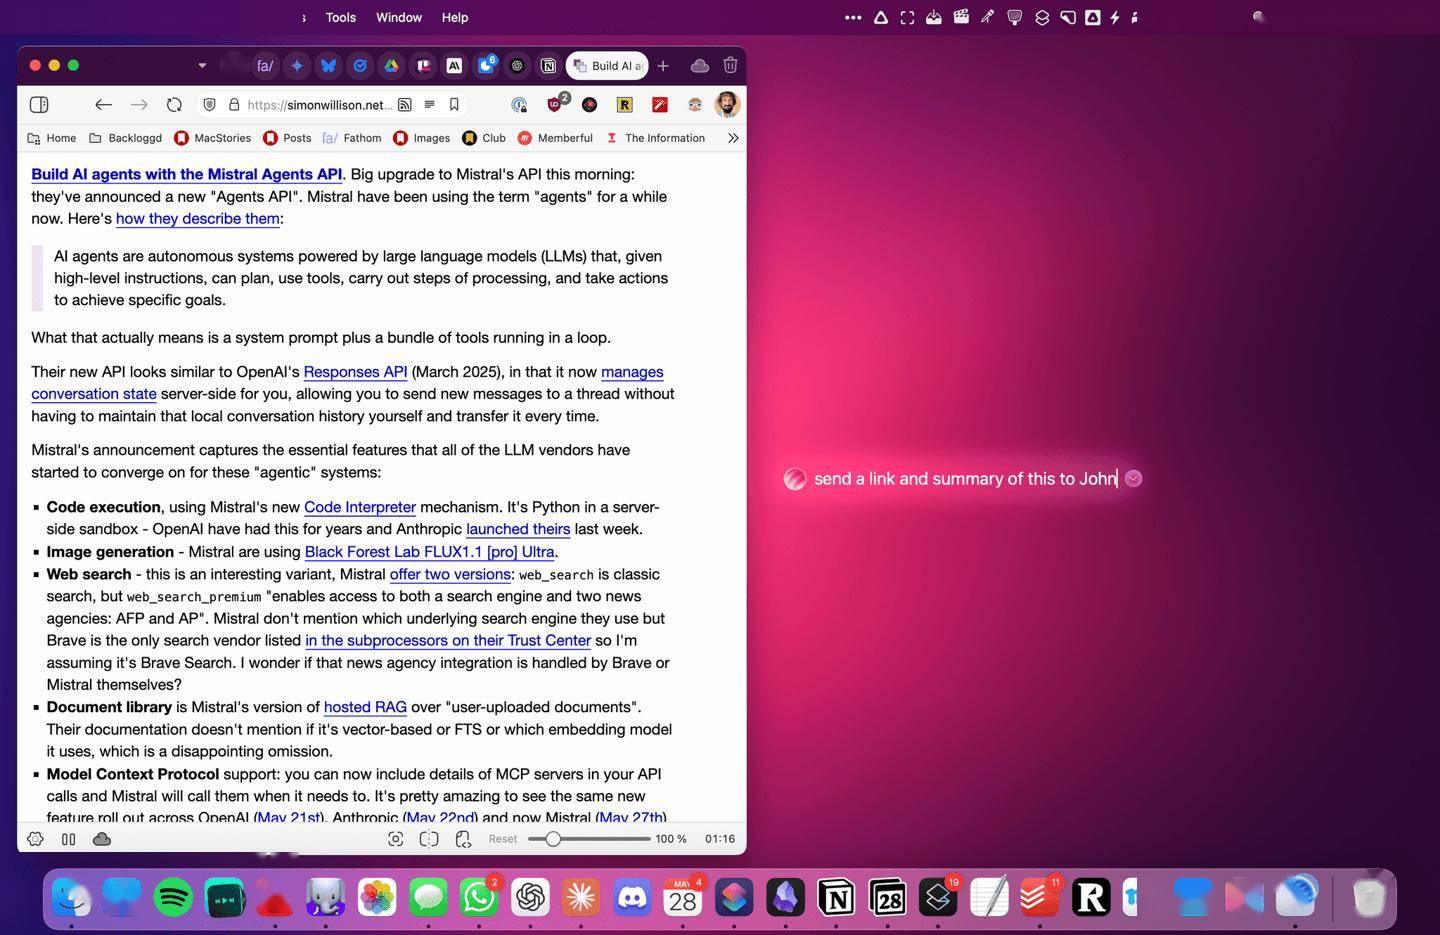Open the Memberful bookmark
The height and width of the screenshot is (935, 1440).
click(x=555, y=138)
